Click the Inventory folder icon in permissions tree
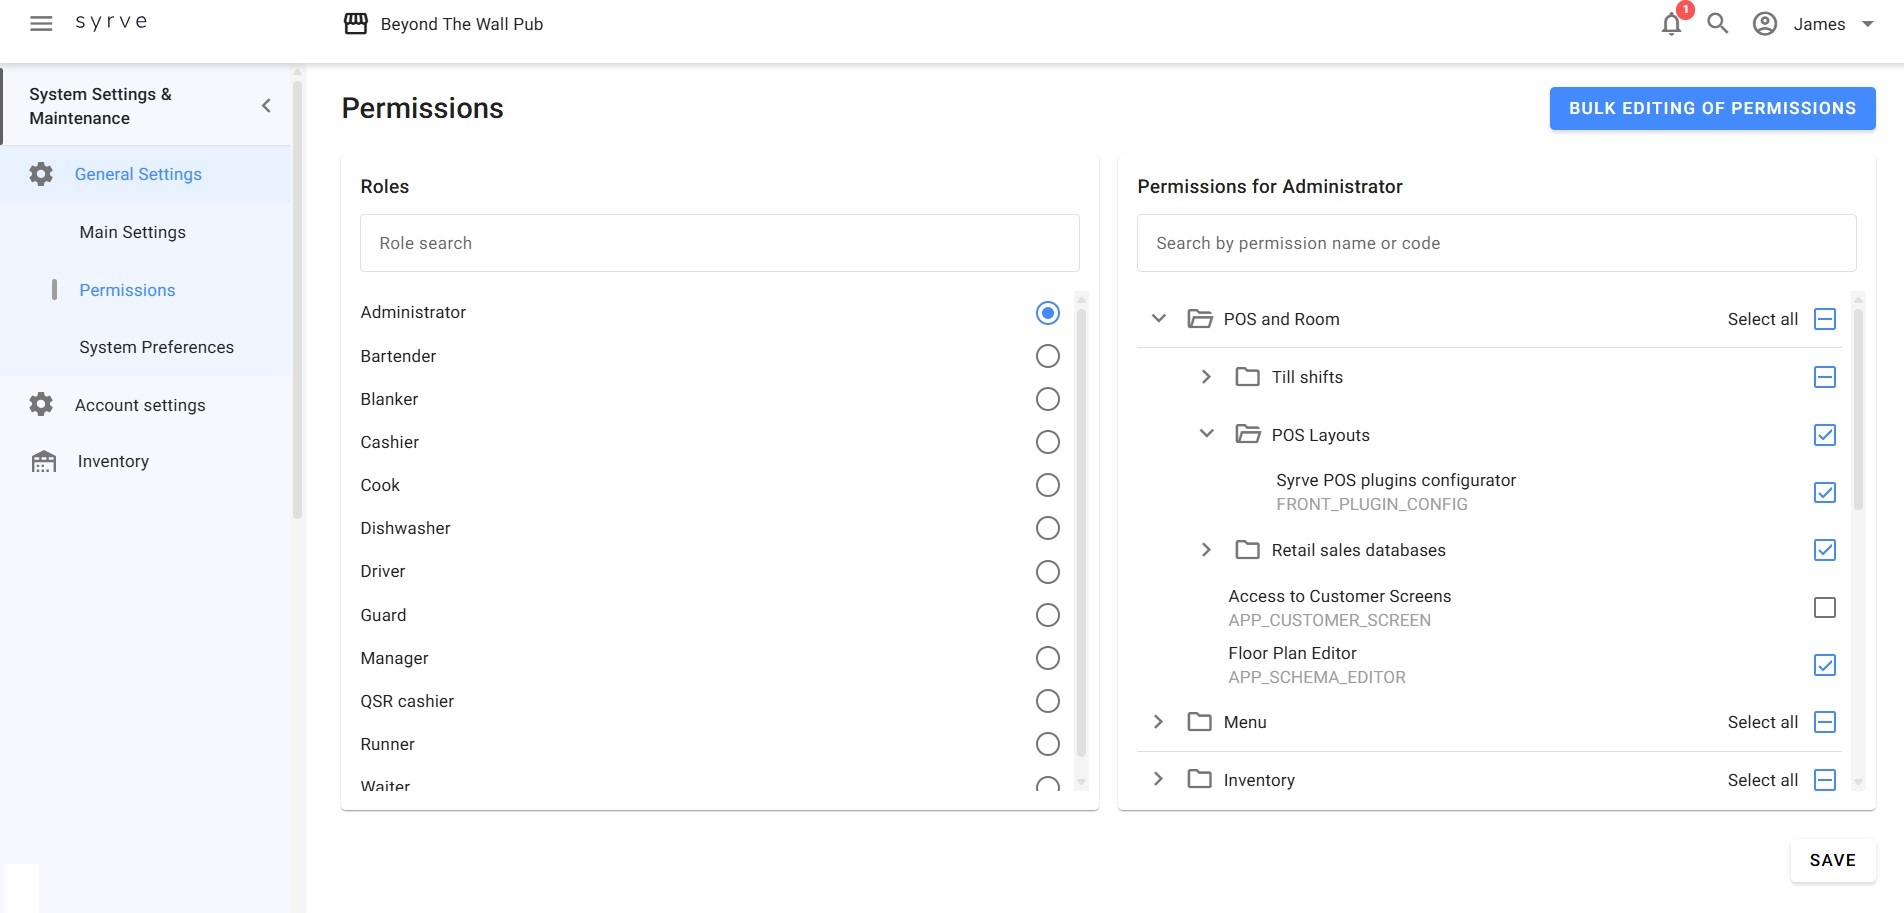 click(1199, 779)
